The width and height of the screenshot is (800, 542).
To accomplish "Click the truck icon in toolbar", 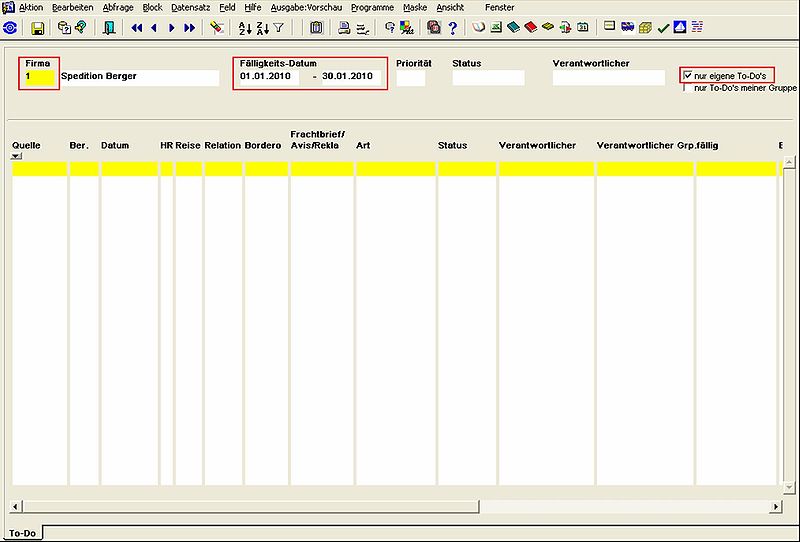I will coord(628,27).
